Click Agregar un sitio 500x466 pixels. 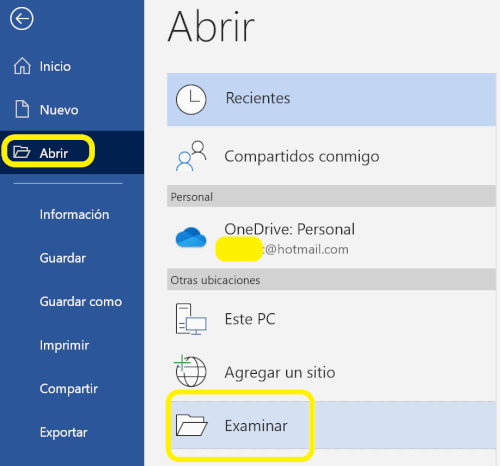[x=331, y=372]
